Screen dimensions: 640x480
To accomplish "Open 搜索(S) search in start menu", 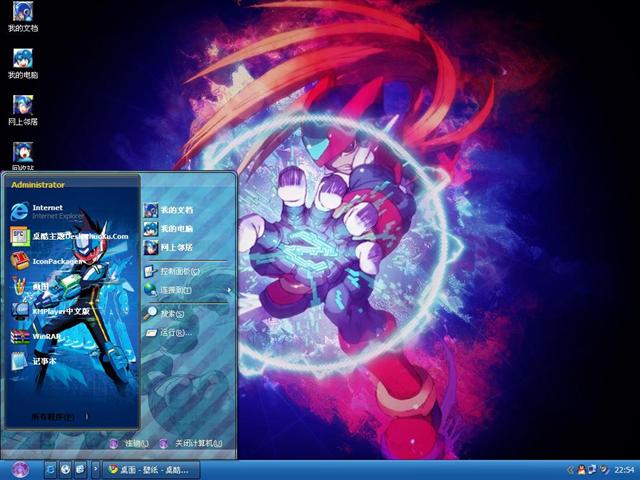I will (x=164, y=313).
